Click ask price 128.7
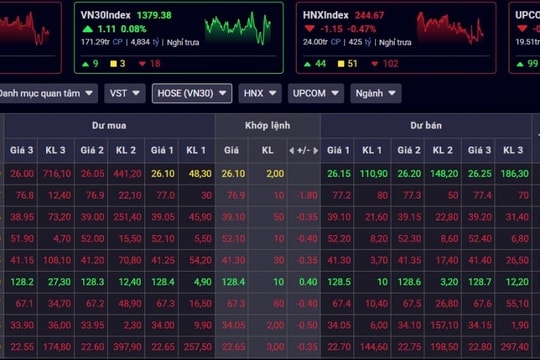 pos(480,282)
